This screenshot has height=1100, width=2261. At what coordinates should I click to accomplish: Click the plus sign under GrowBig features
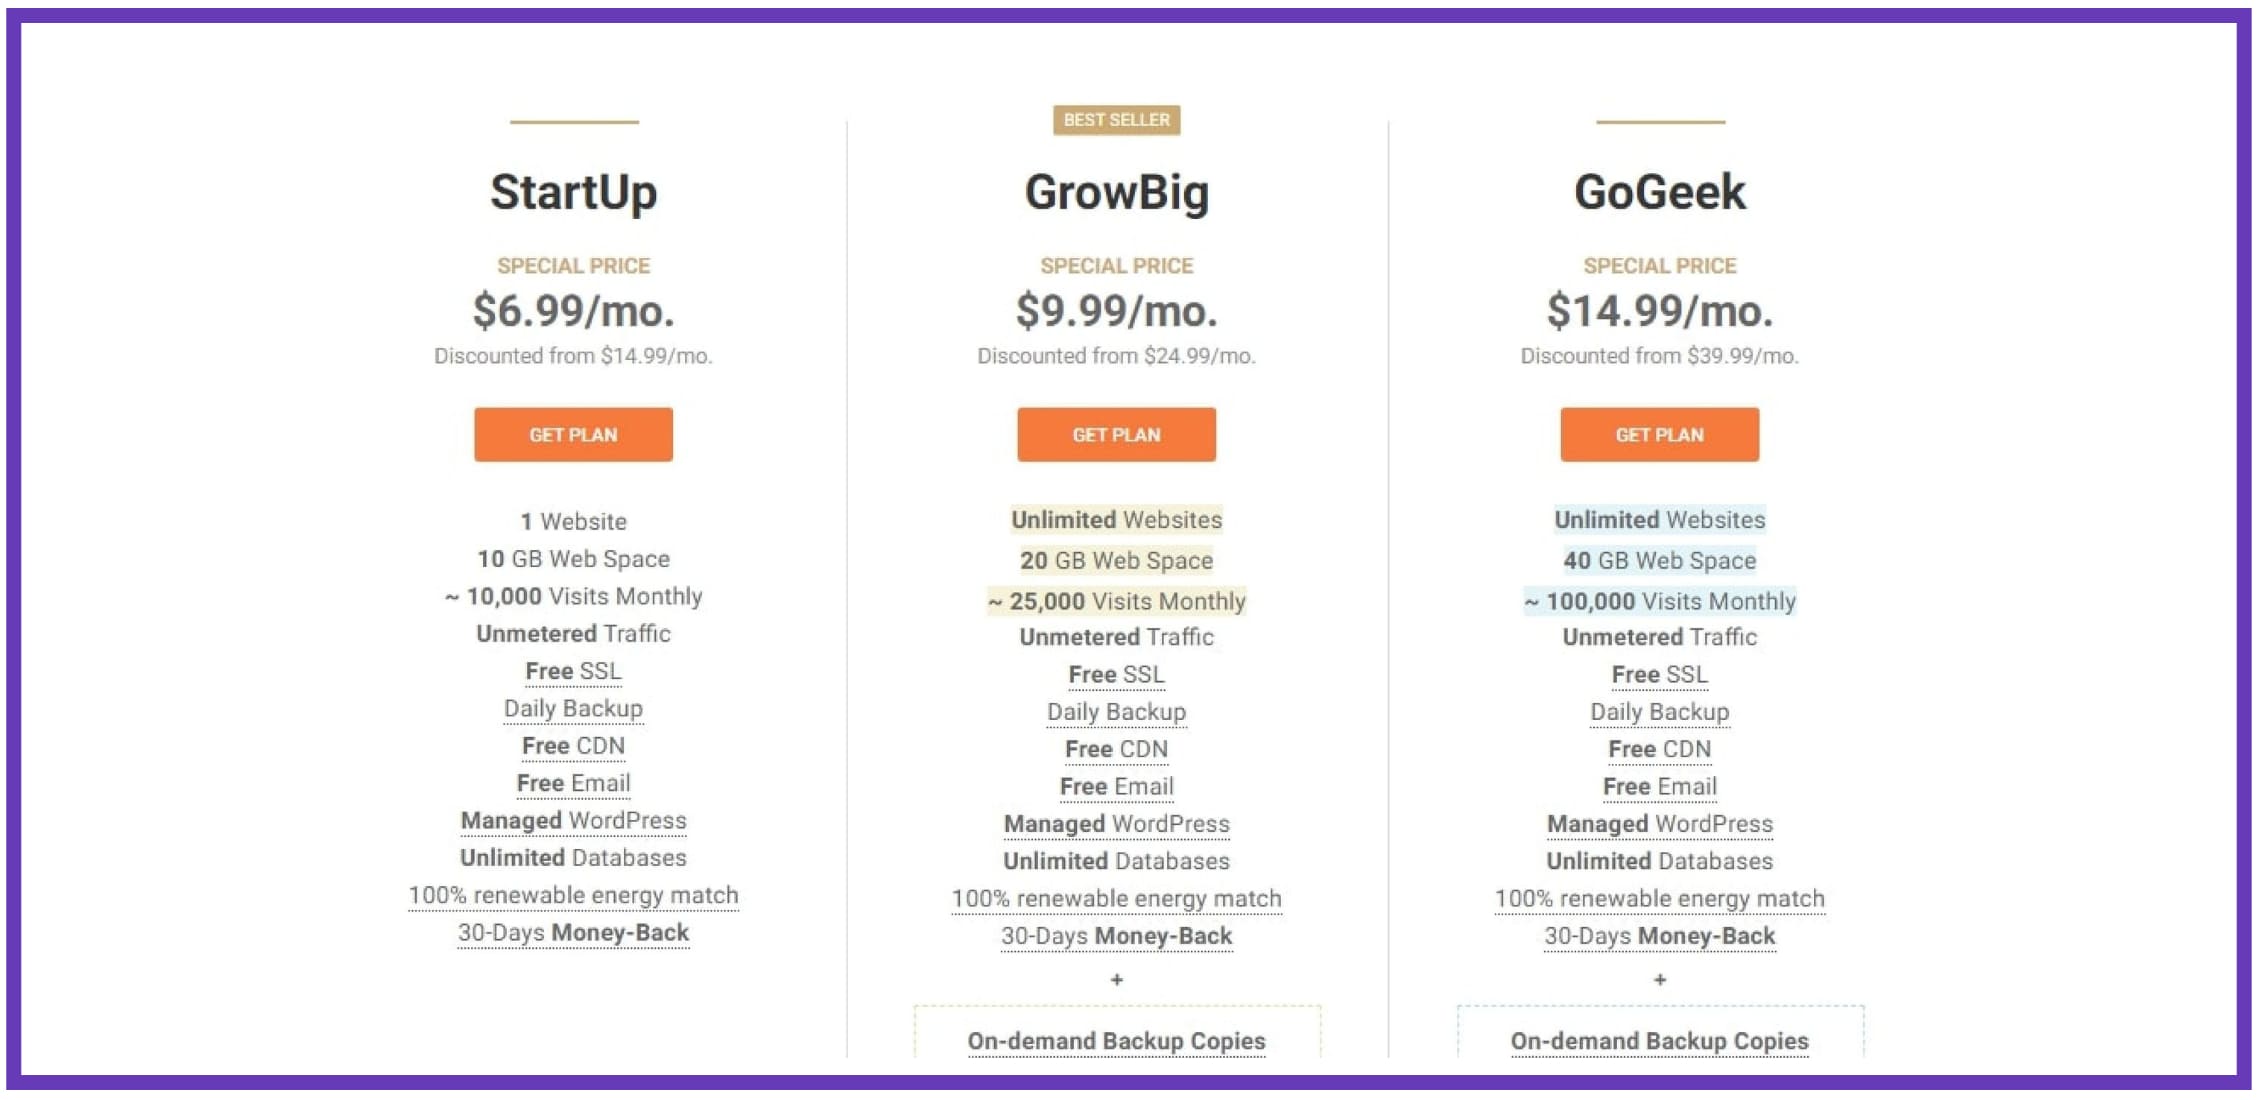1116,980
